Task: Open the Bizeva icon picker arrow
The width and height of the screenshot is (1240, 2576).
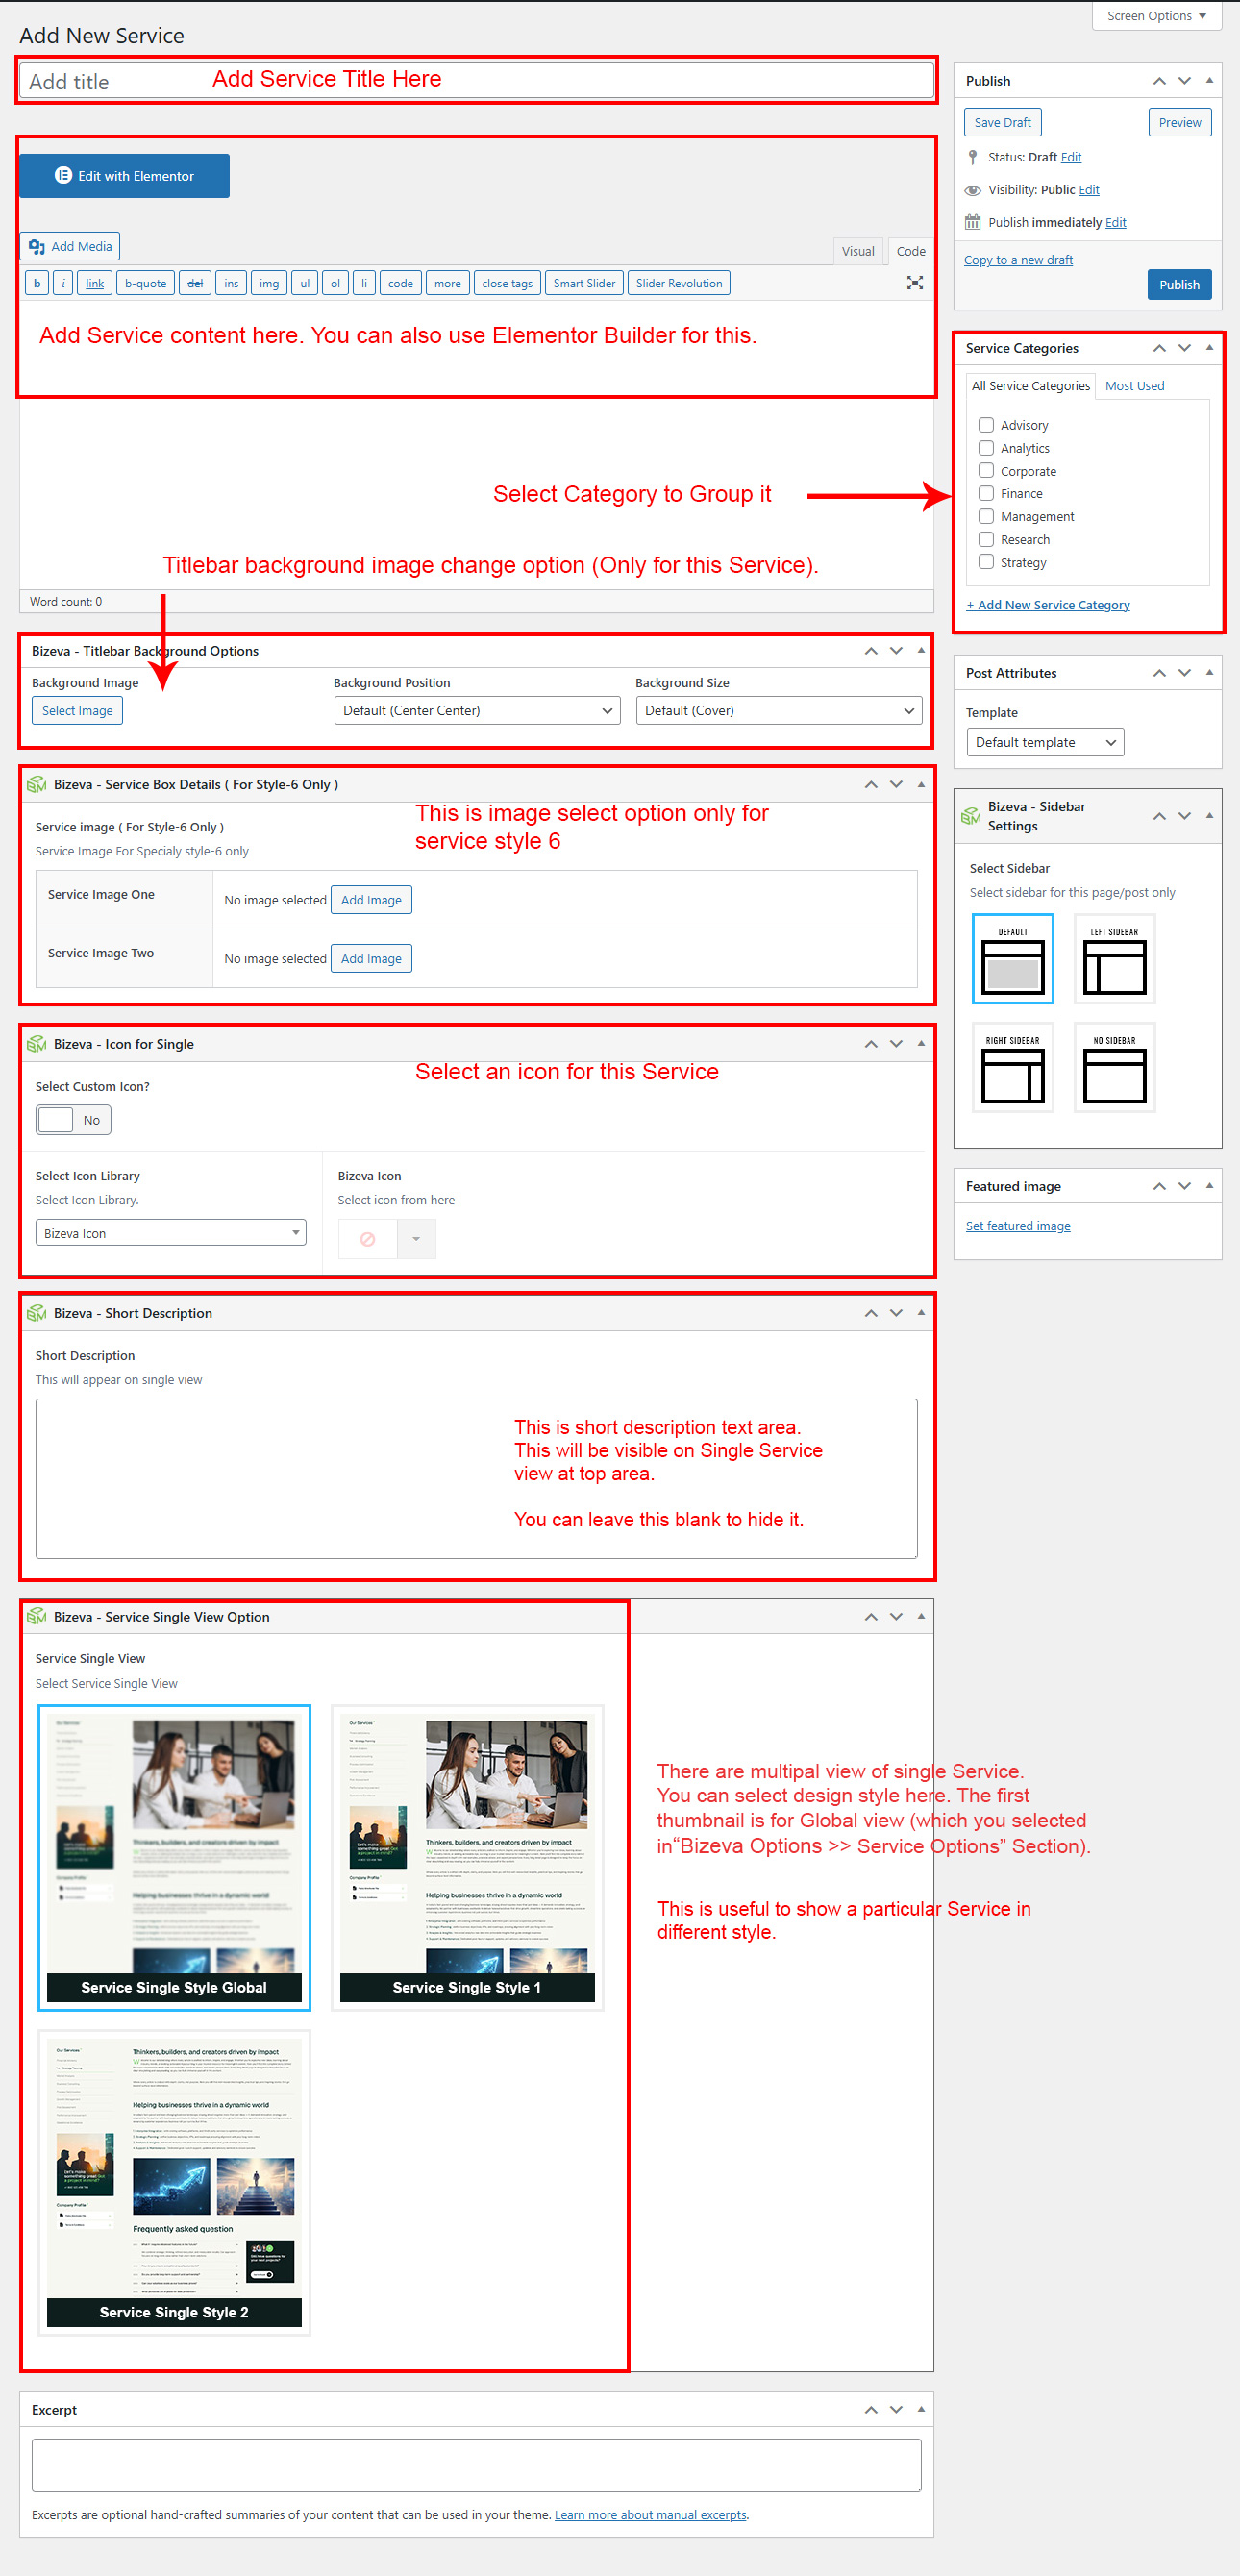Action: coord(416,1239)
